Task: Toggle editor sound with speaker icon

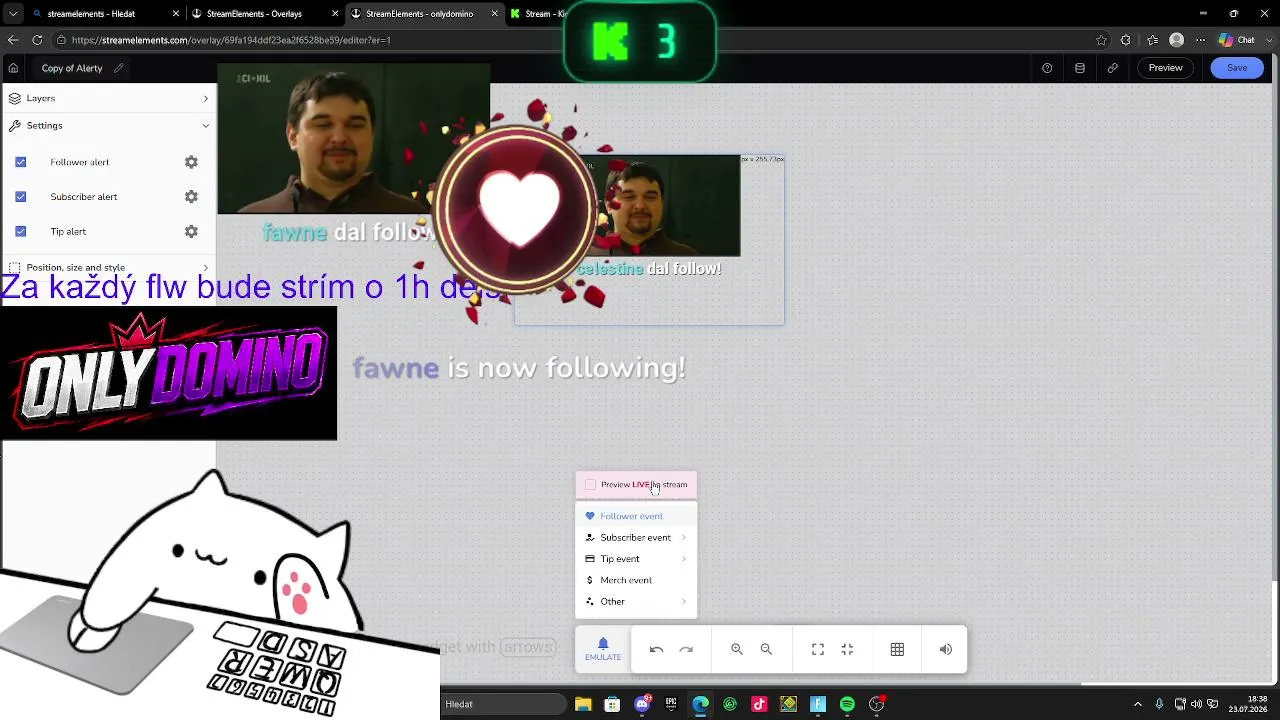Action: (946, 649)
